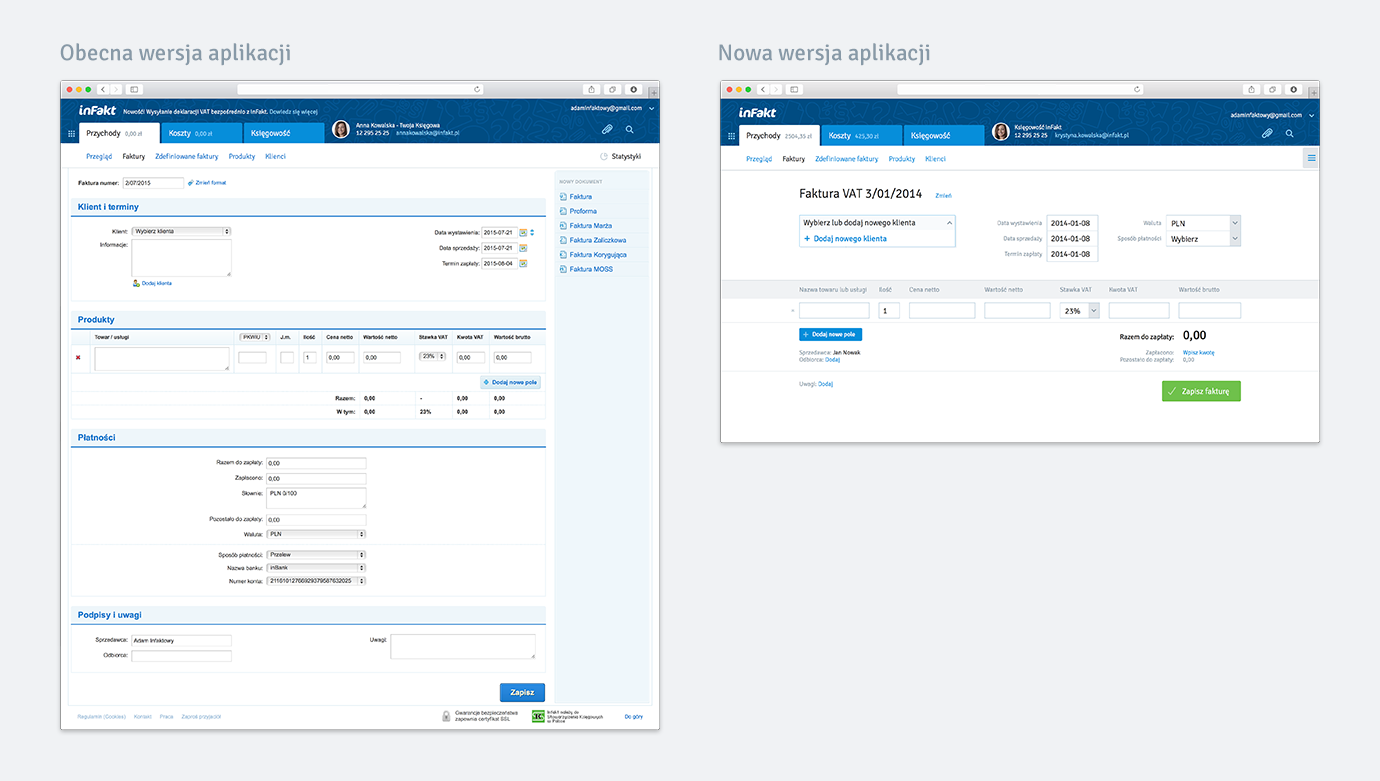
Task: Click the red X delete product row icon
Action: (78, 357)
